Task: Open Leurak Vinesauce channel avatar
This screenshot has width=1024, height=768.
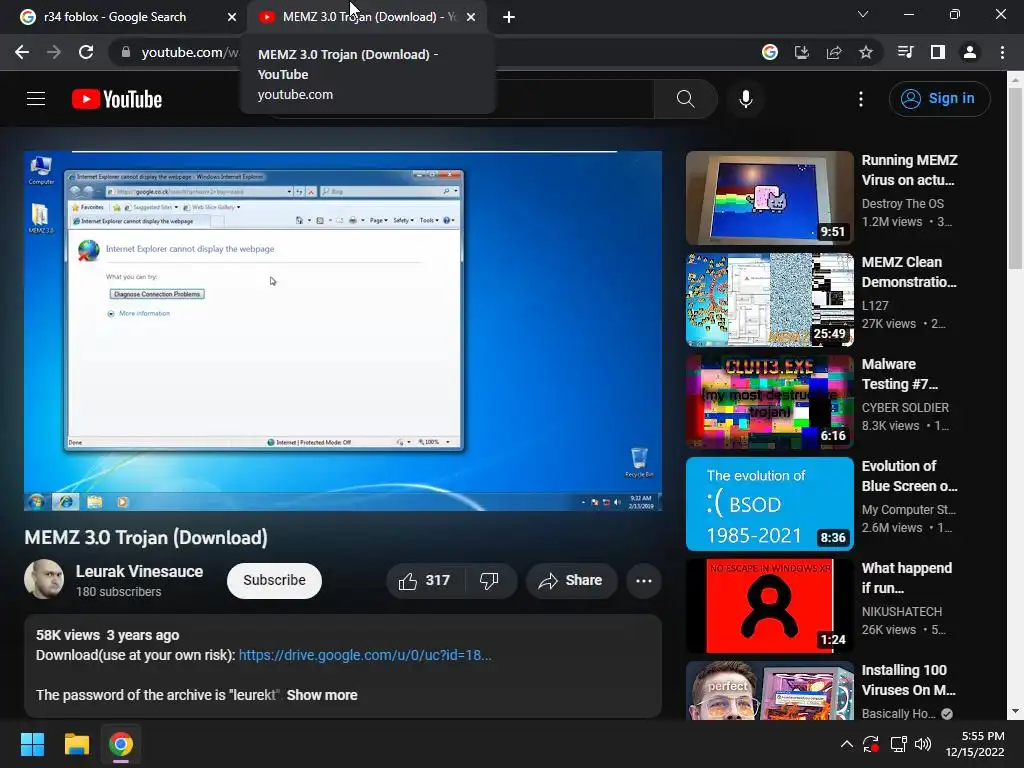Action: coord(44,579)
